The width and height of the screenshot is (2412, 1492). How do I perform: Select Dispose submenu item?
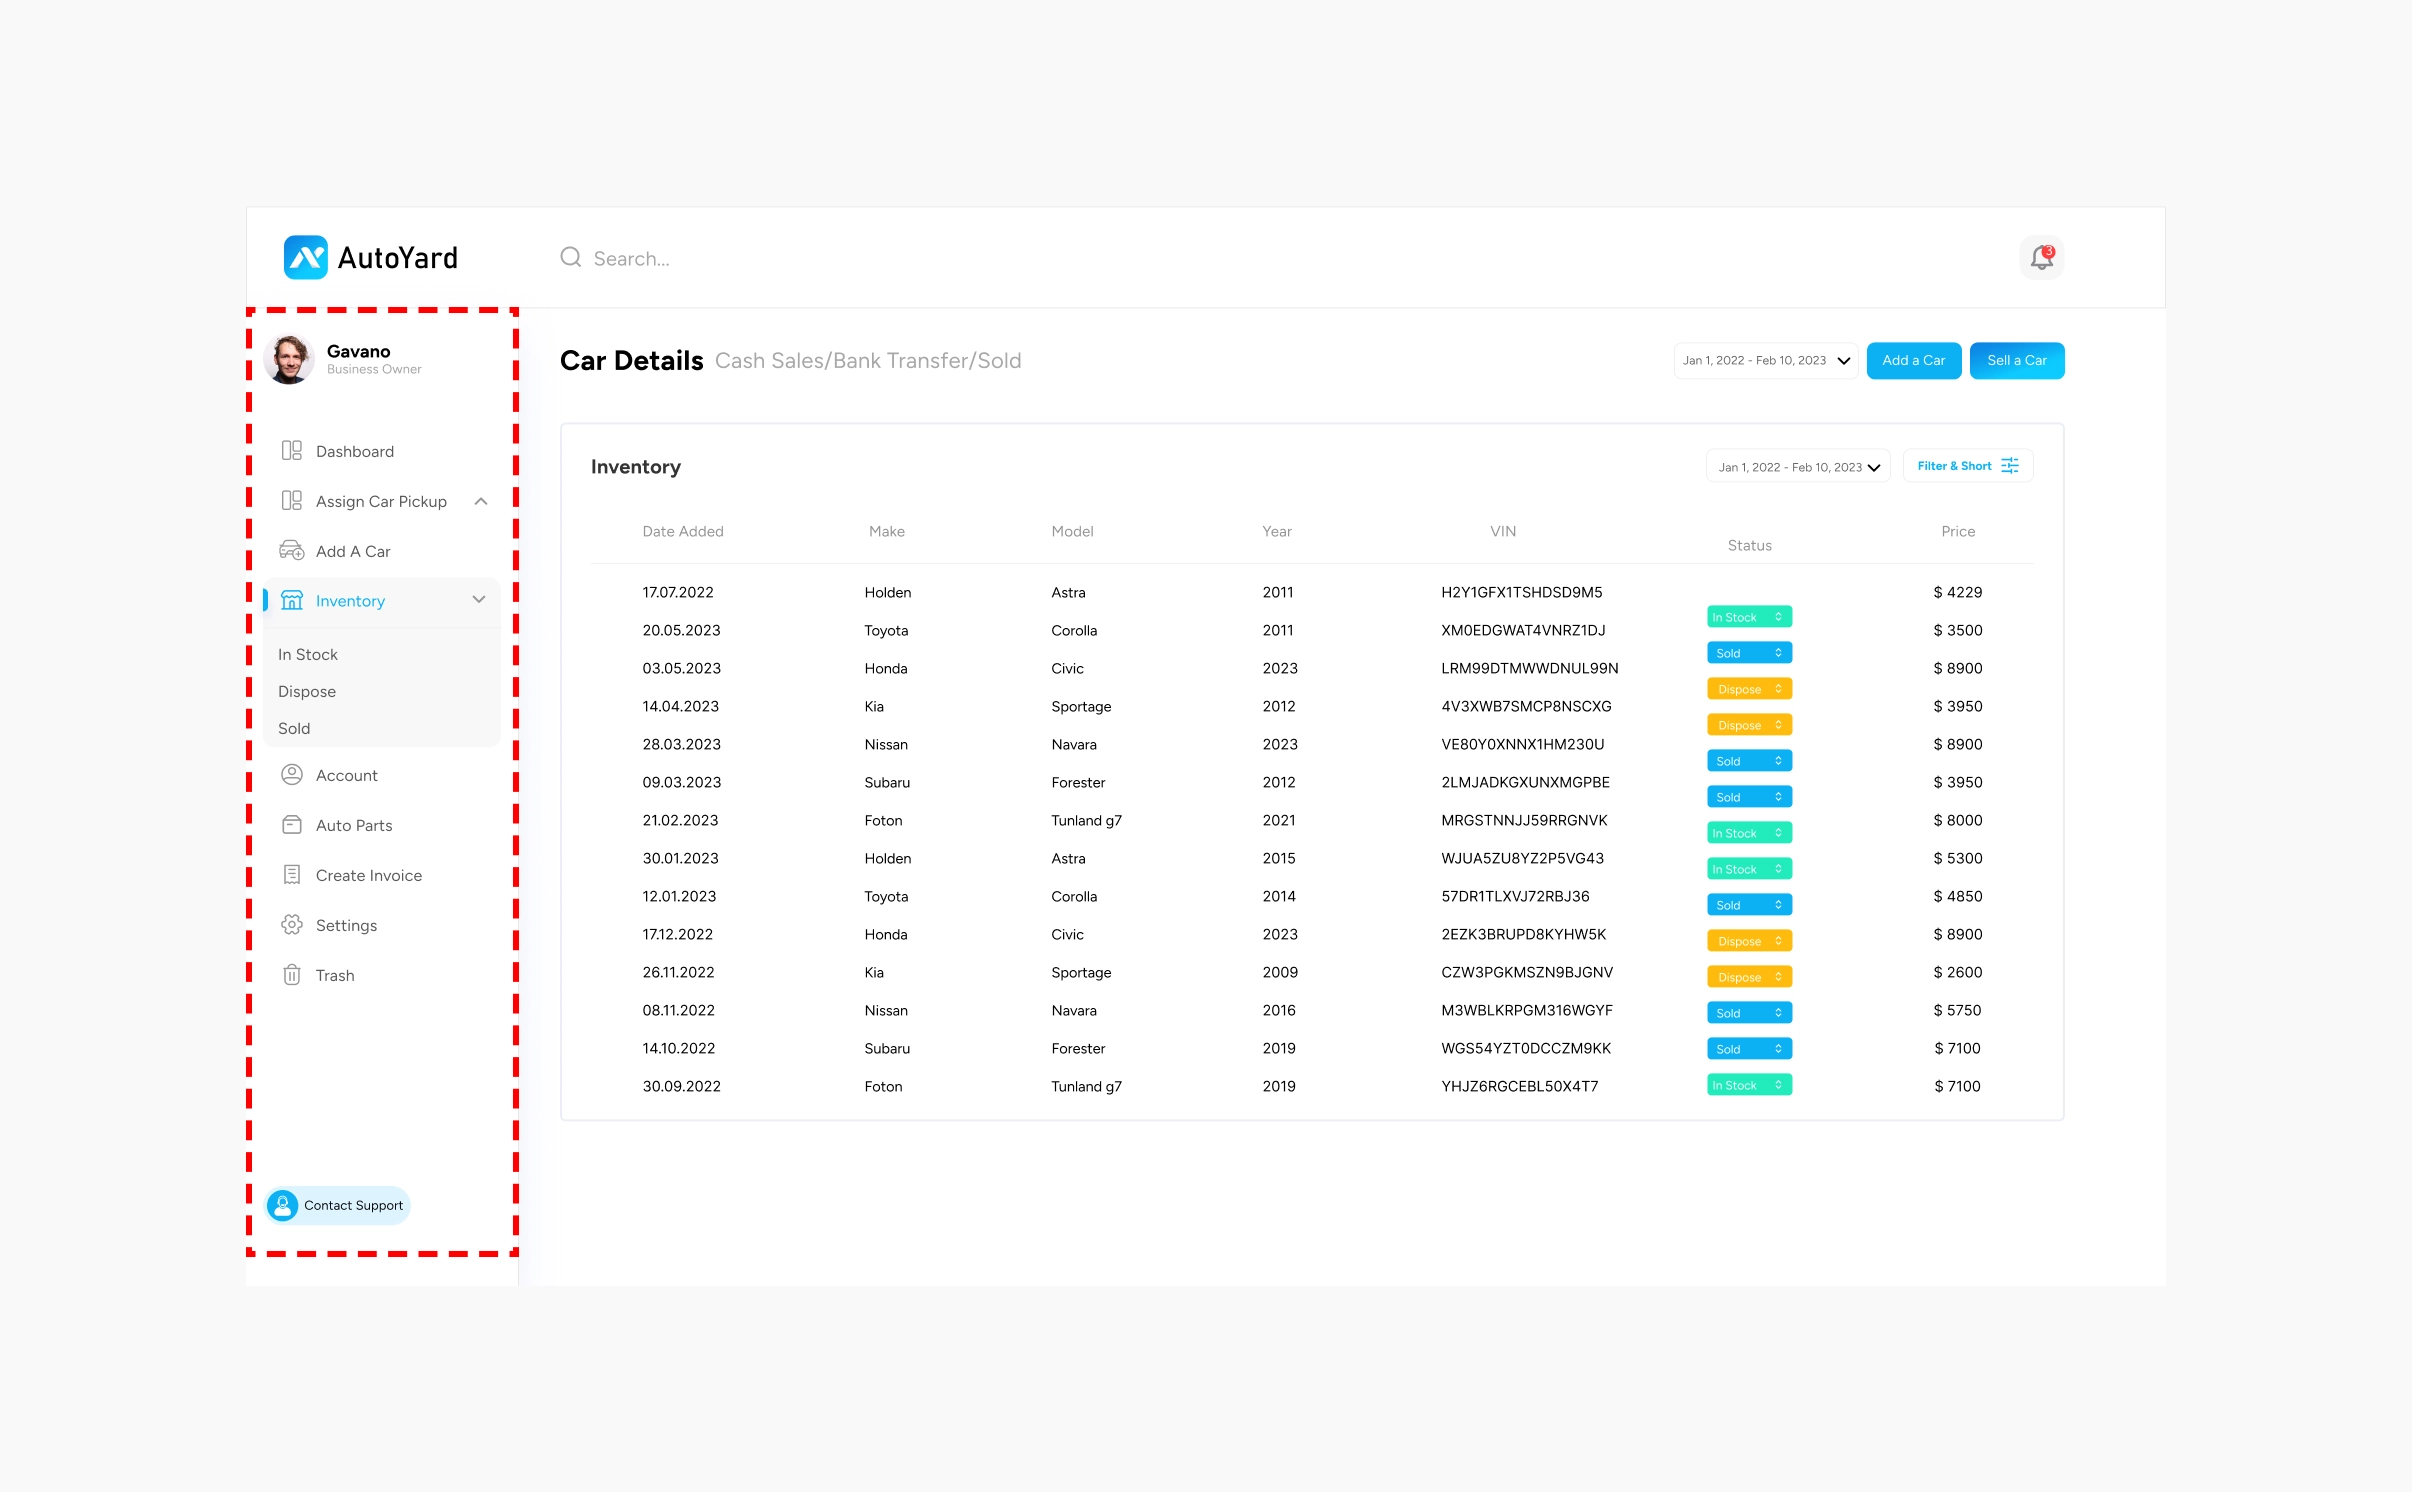point(307,691)
